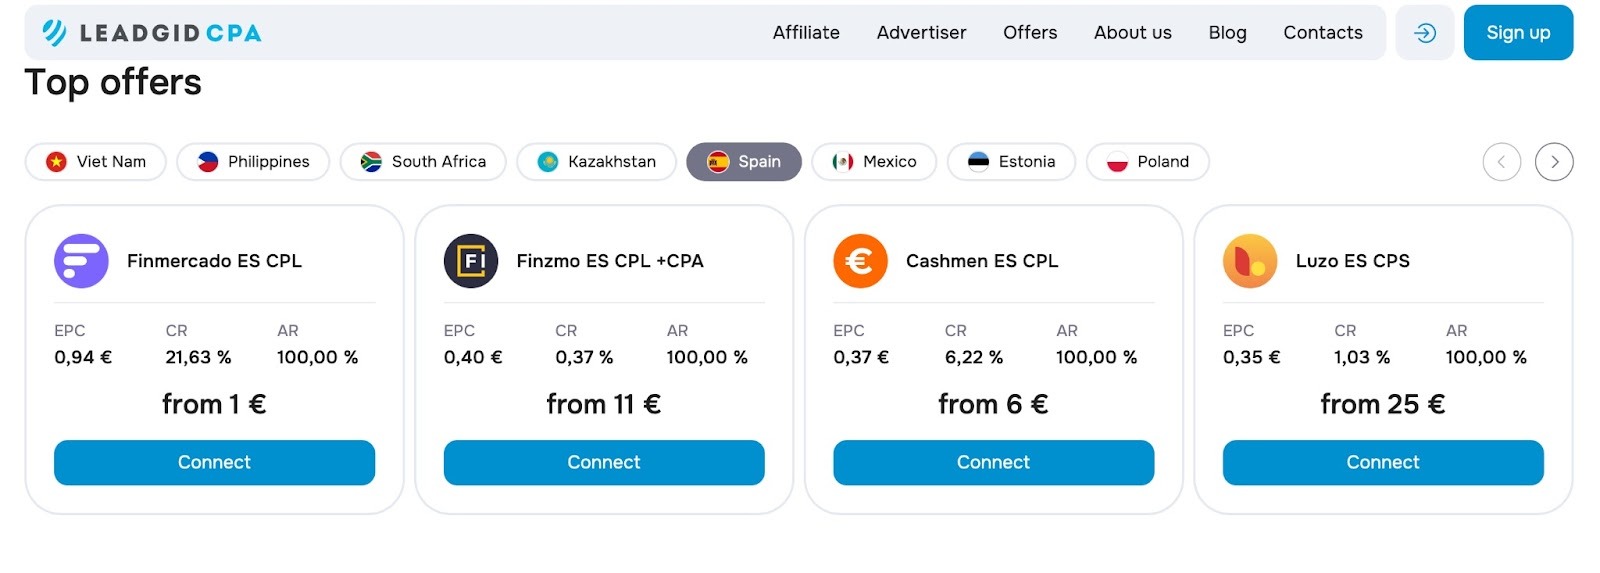Open the Affiliate menu item
This screenshot has width=1600, height=573.
806,33
